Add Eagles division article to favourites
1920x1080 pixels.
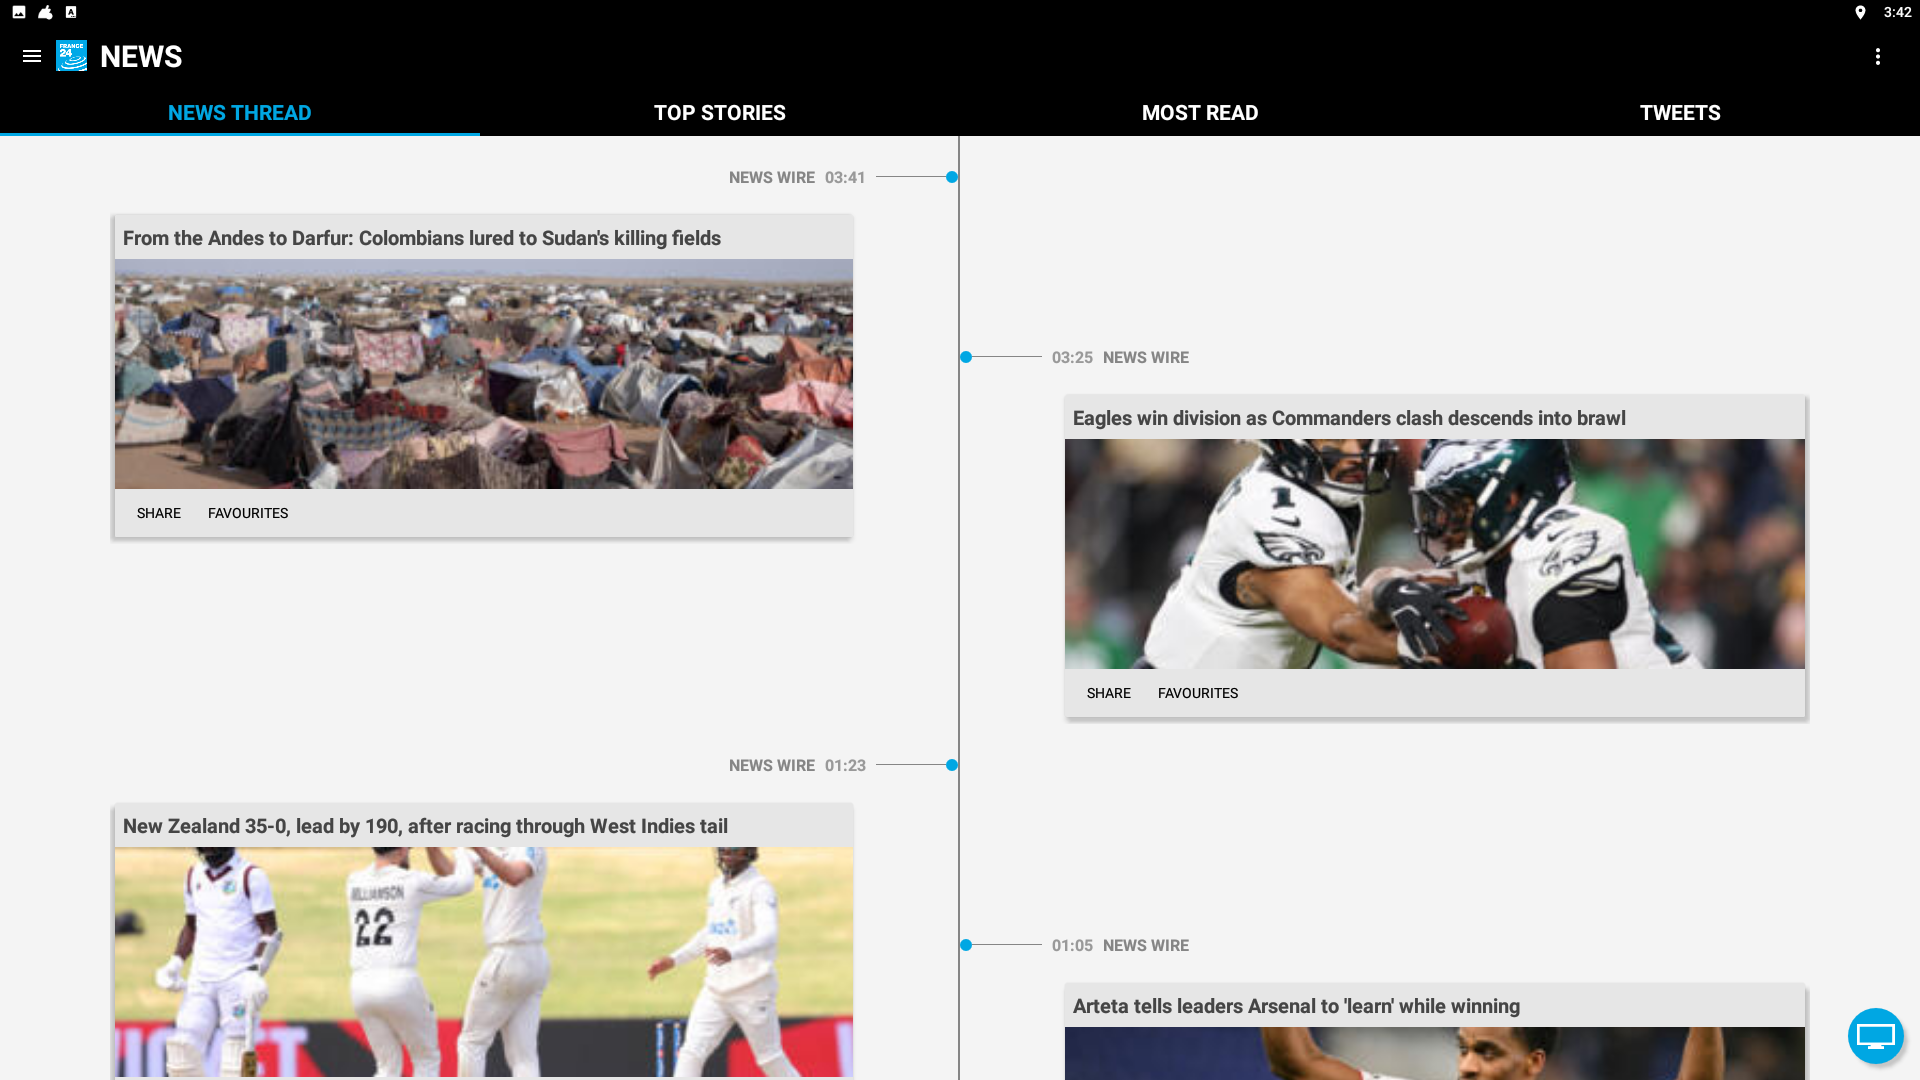pyautogui.click(x=1197, y=693)
